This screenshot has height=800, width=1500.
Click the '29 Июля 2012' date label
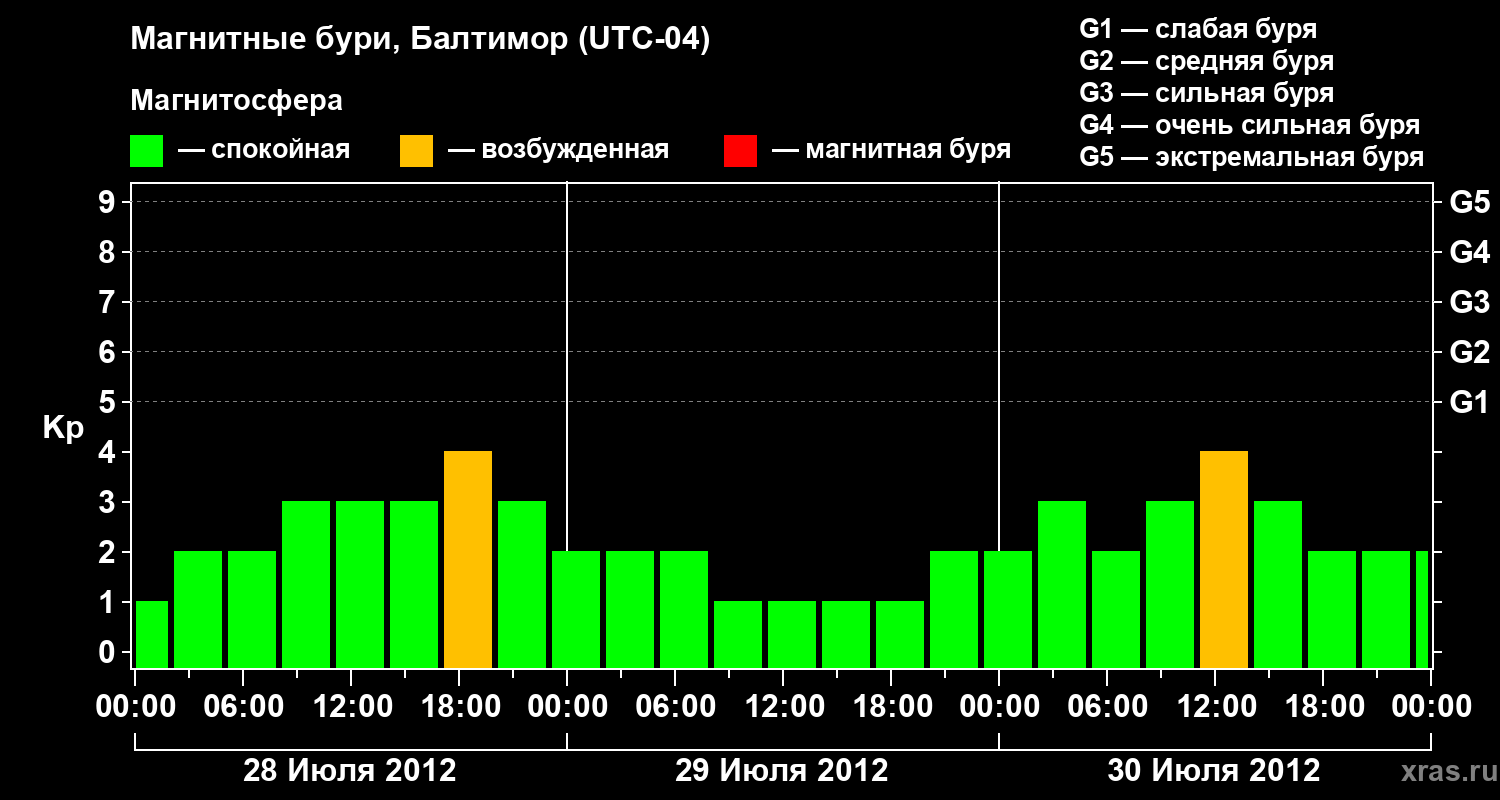(782, 771)
